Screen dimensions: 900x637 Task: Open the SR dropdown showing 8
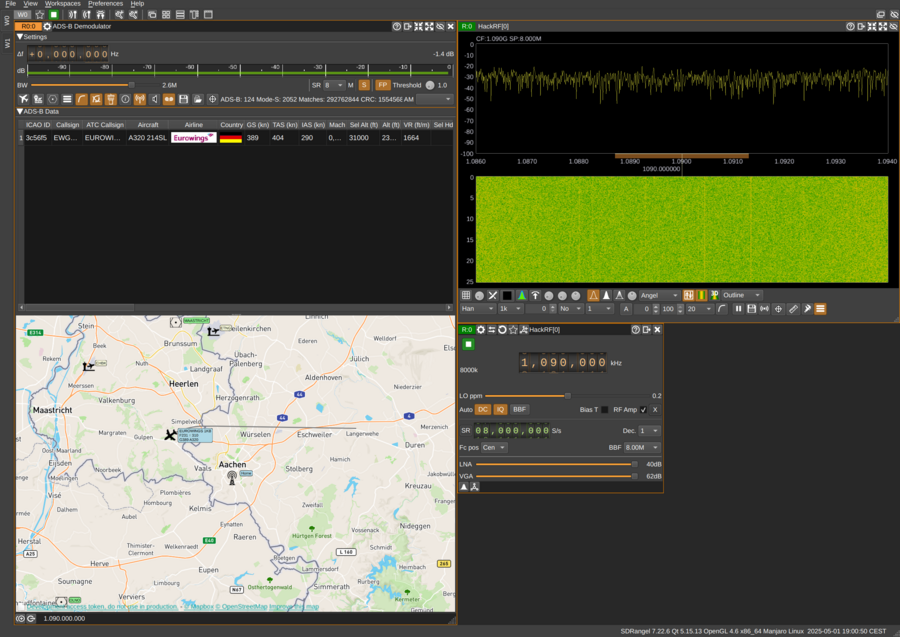(333, 85)
